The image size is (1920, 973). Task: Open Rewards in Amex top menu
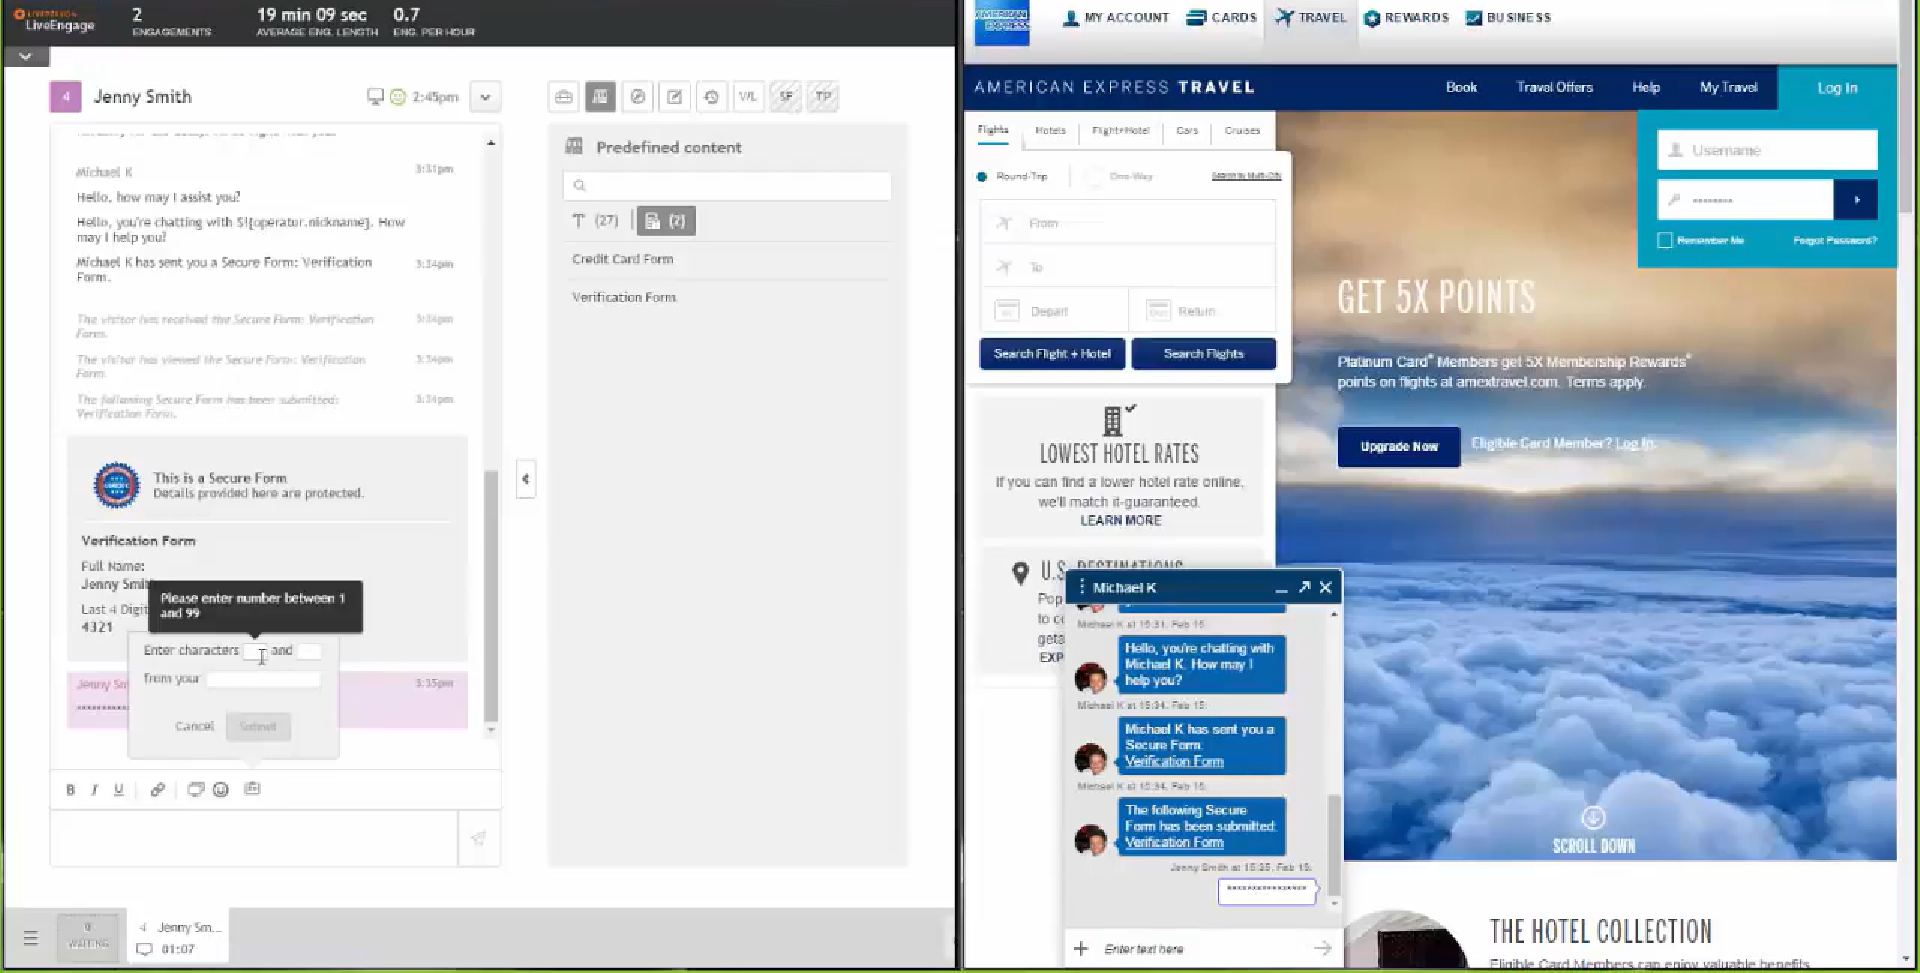coord(1407,18)
